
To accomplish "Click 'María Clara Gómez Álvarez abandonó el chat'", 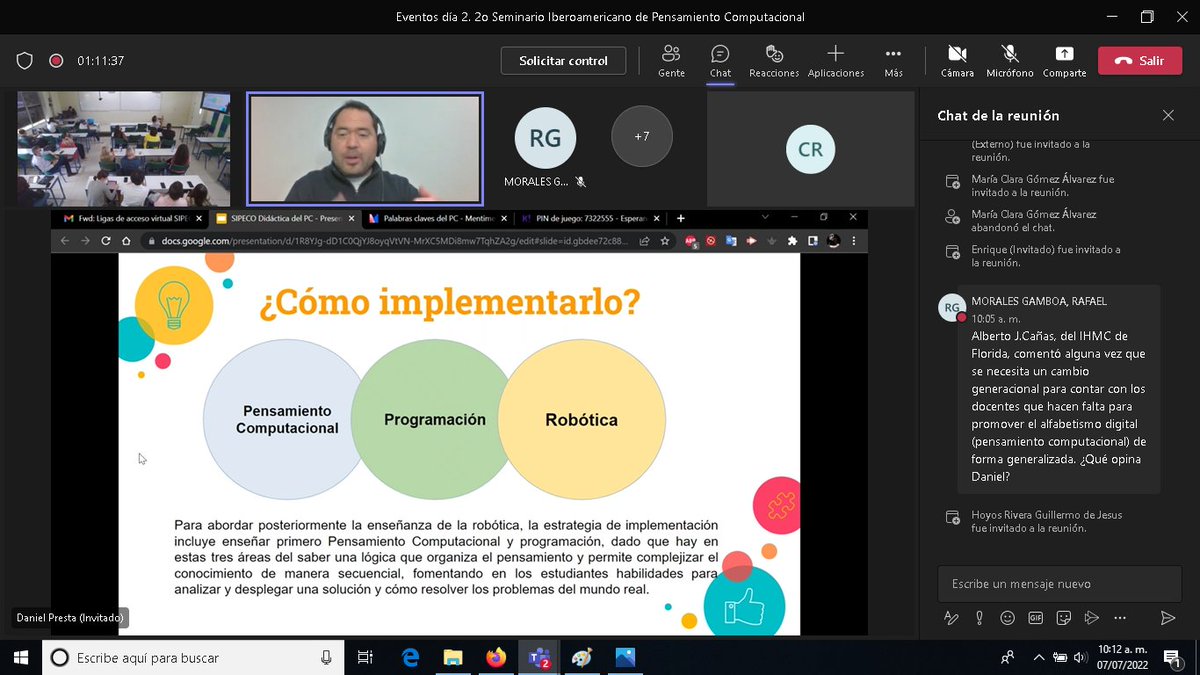I will click(x=1034, y=221).
